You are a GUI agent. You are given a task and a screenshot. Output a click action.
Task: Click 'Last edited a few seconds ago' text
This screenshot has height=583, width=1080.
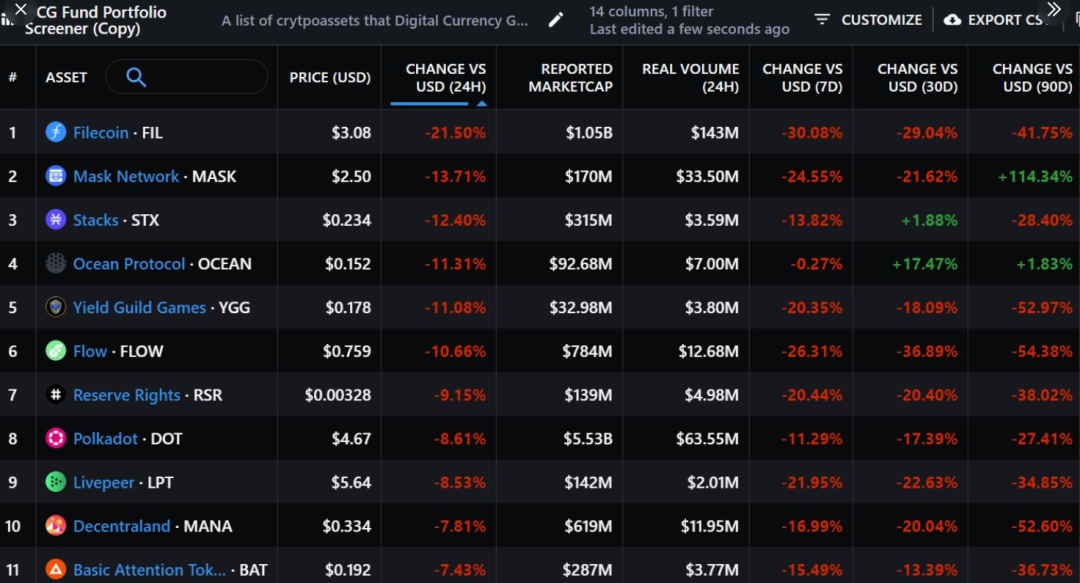click(689, 29)
